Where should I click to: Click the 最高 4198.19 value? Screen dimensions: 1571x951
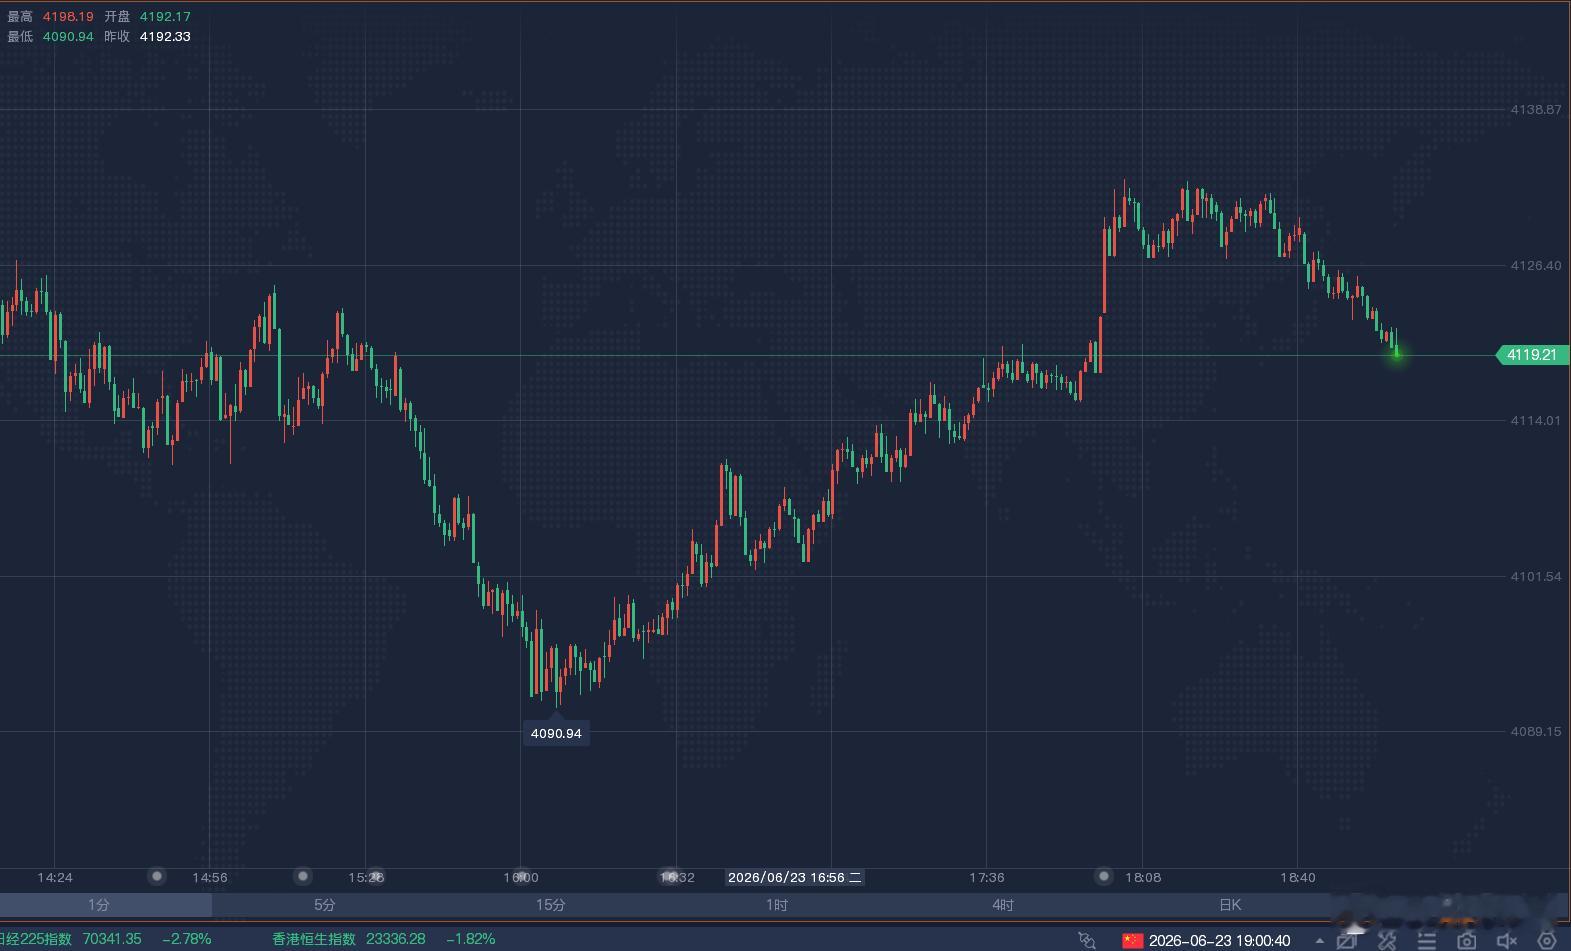pyautogui.click(x=68, y=17)
